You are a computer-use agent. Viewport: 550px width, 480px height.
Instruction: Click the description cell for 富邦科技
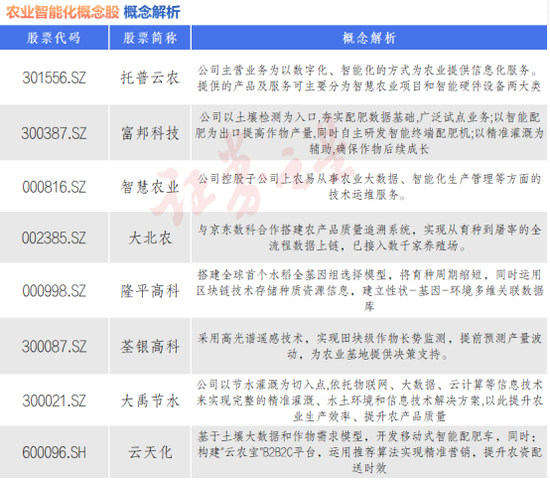point(369,133)
